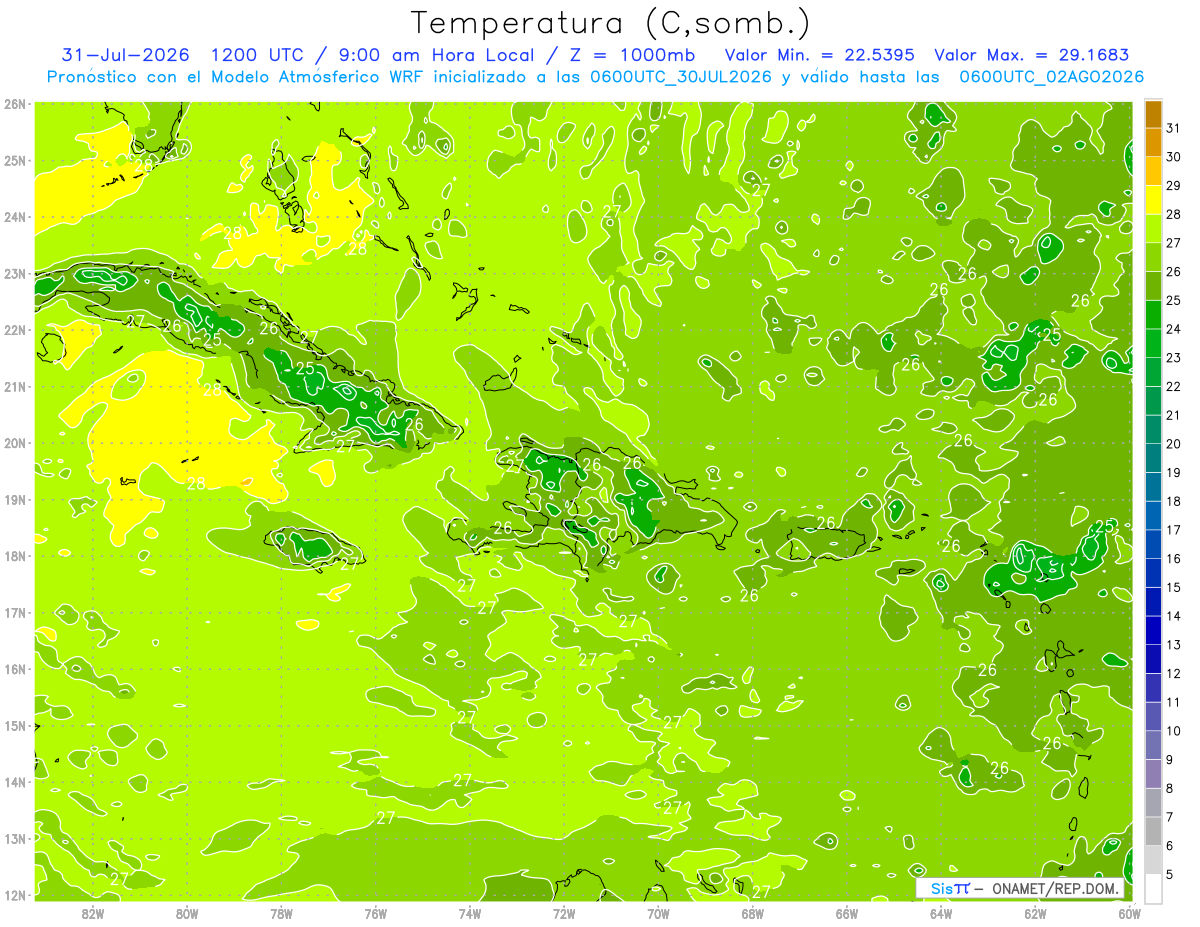The width and height of the screenshot is (1200, 927).
Task: Click the '64W' longitude axis label
Action: [x=941, y=913]
